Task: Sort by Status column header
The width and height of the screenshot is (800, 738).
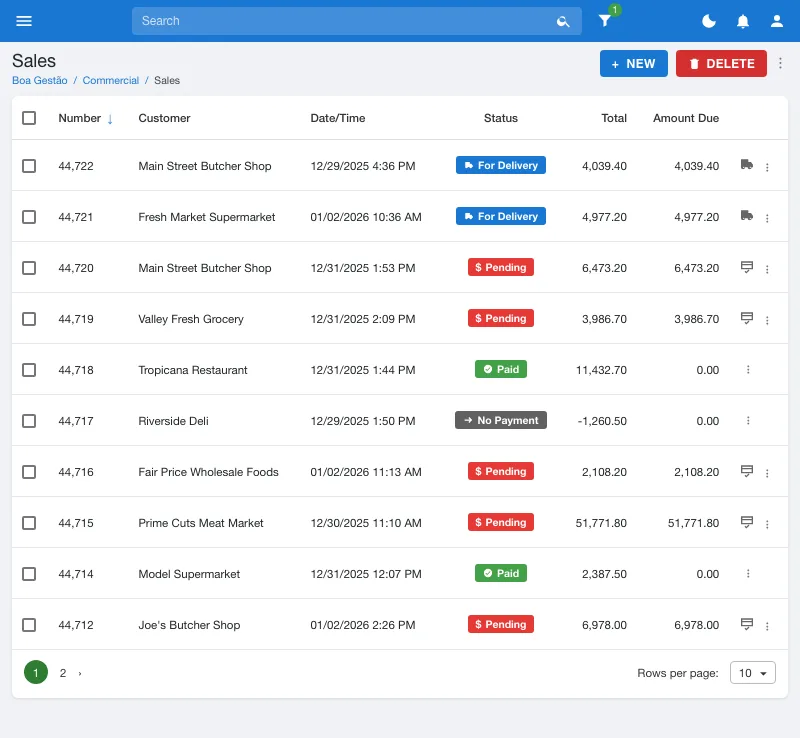Action: [501, 118]
